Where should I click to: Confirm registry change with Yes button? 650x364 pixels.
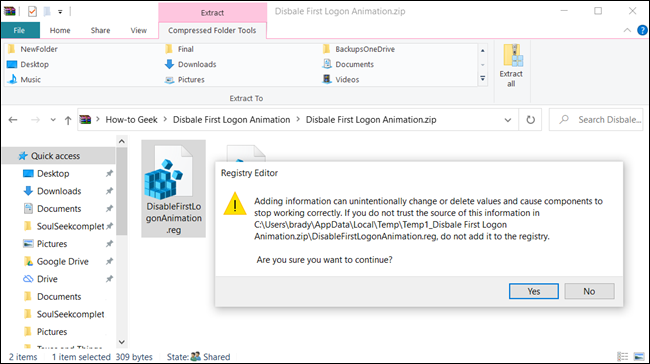[x=534, y=291]
